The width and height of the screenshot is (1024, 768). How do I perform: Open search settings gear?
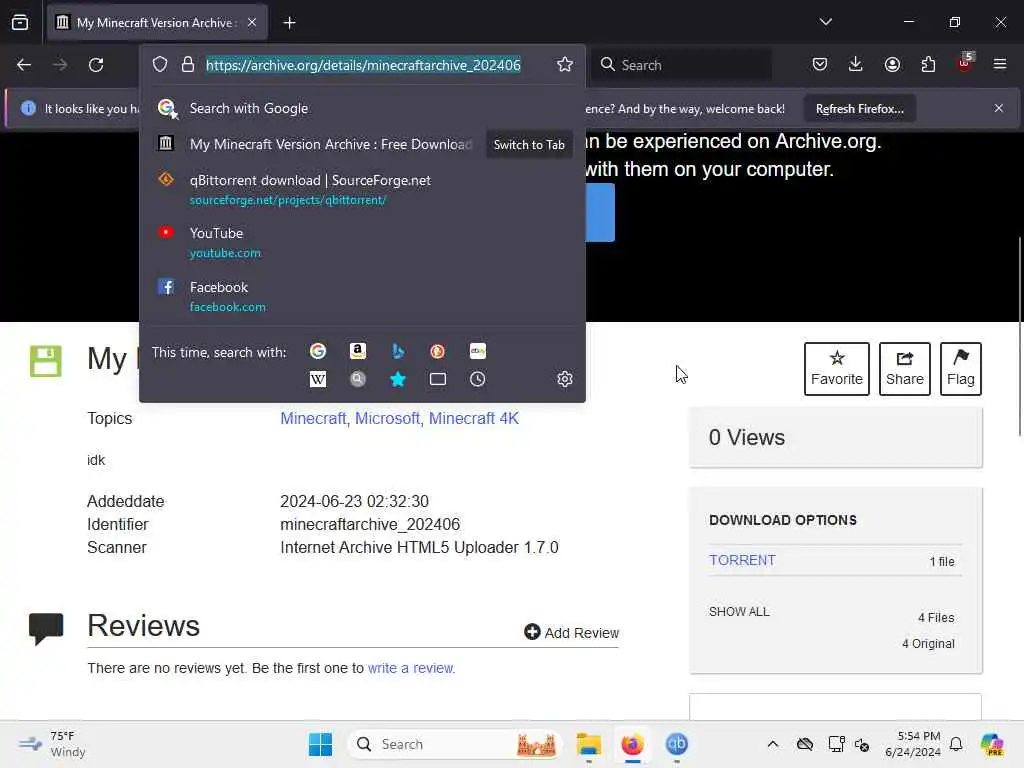point(565,379)
